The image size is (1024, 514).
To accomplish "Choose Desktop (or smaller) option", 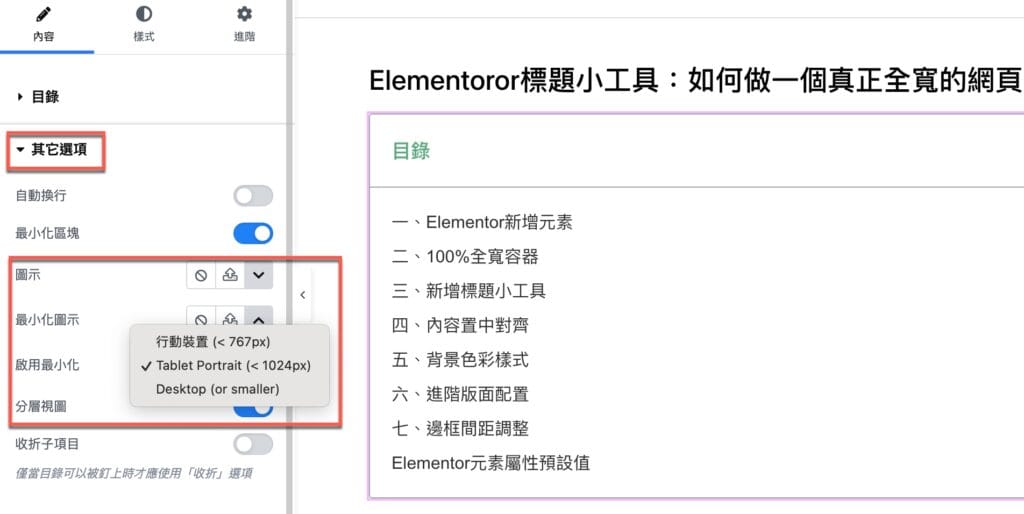I will (217, 389).
